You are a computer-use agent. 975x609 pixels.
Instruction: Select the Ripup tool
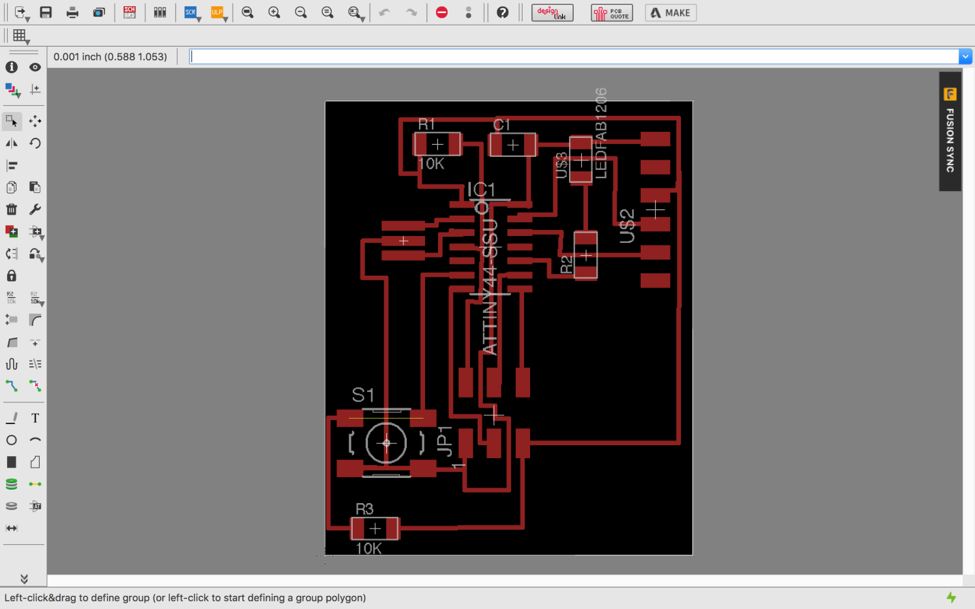(35, 386)
